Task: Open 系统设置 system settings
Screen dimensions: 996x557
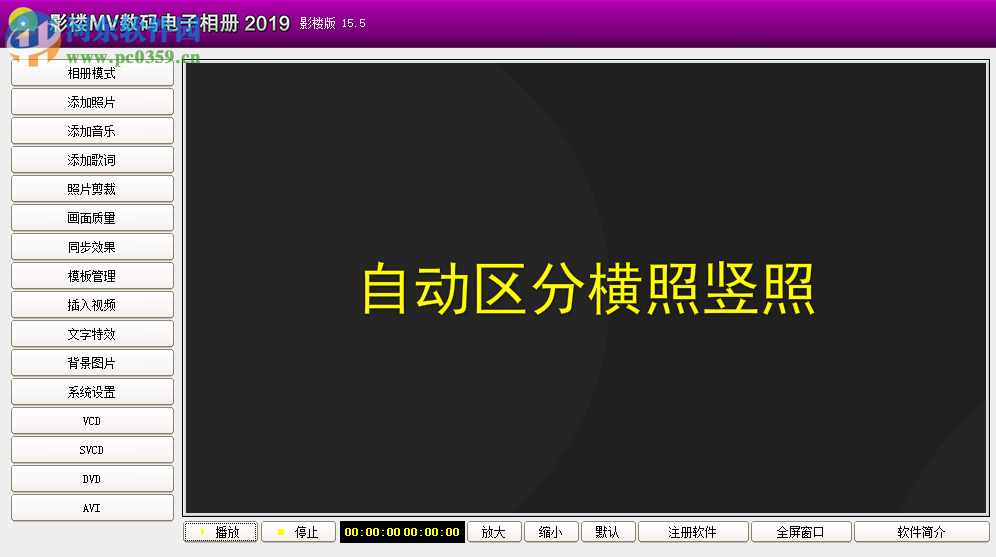Action: (x=92, y=392)
